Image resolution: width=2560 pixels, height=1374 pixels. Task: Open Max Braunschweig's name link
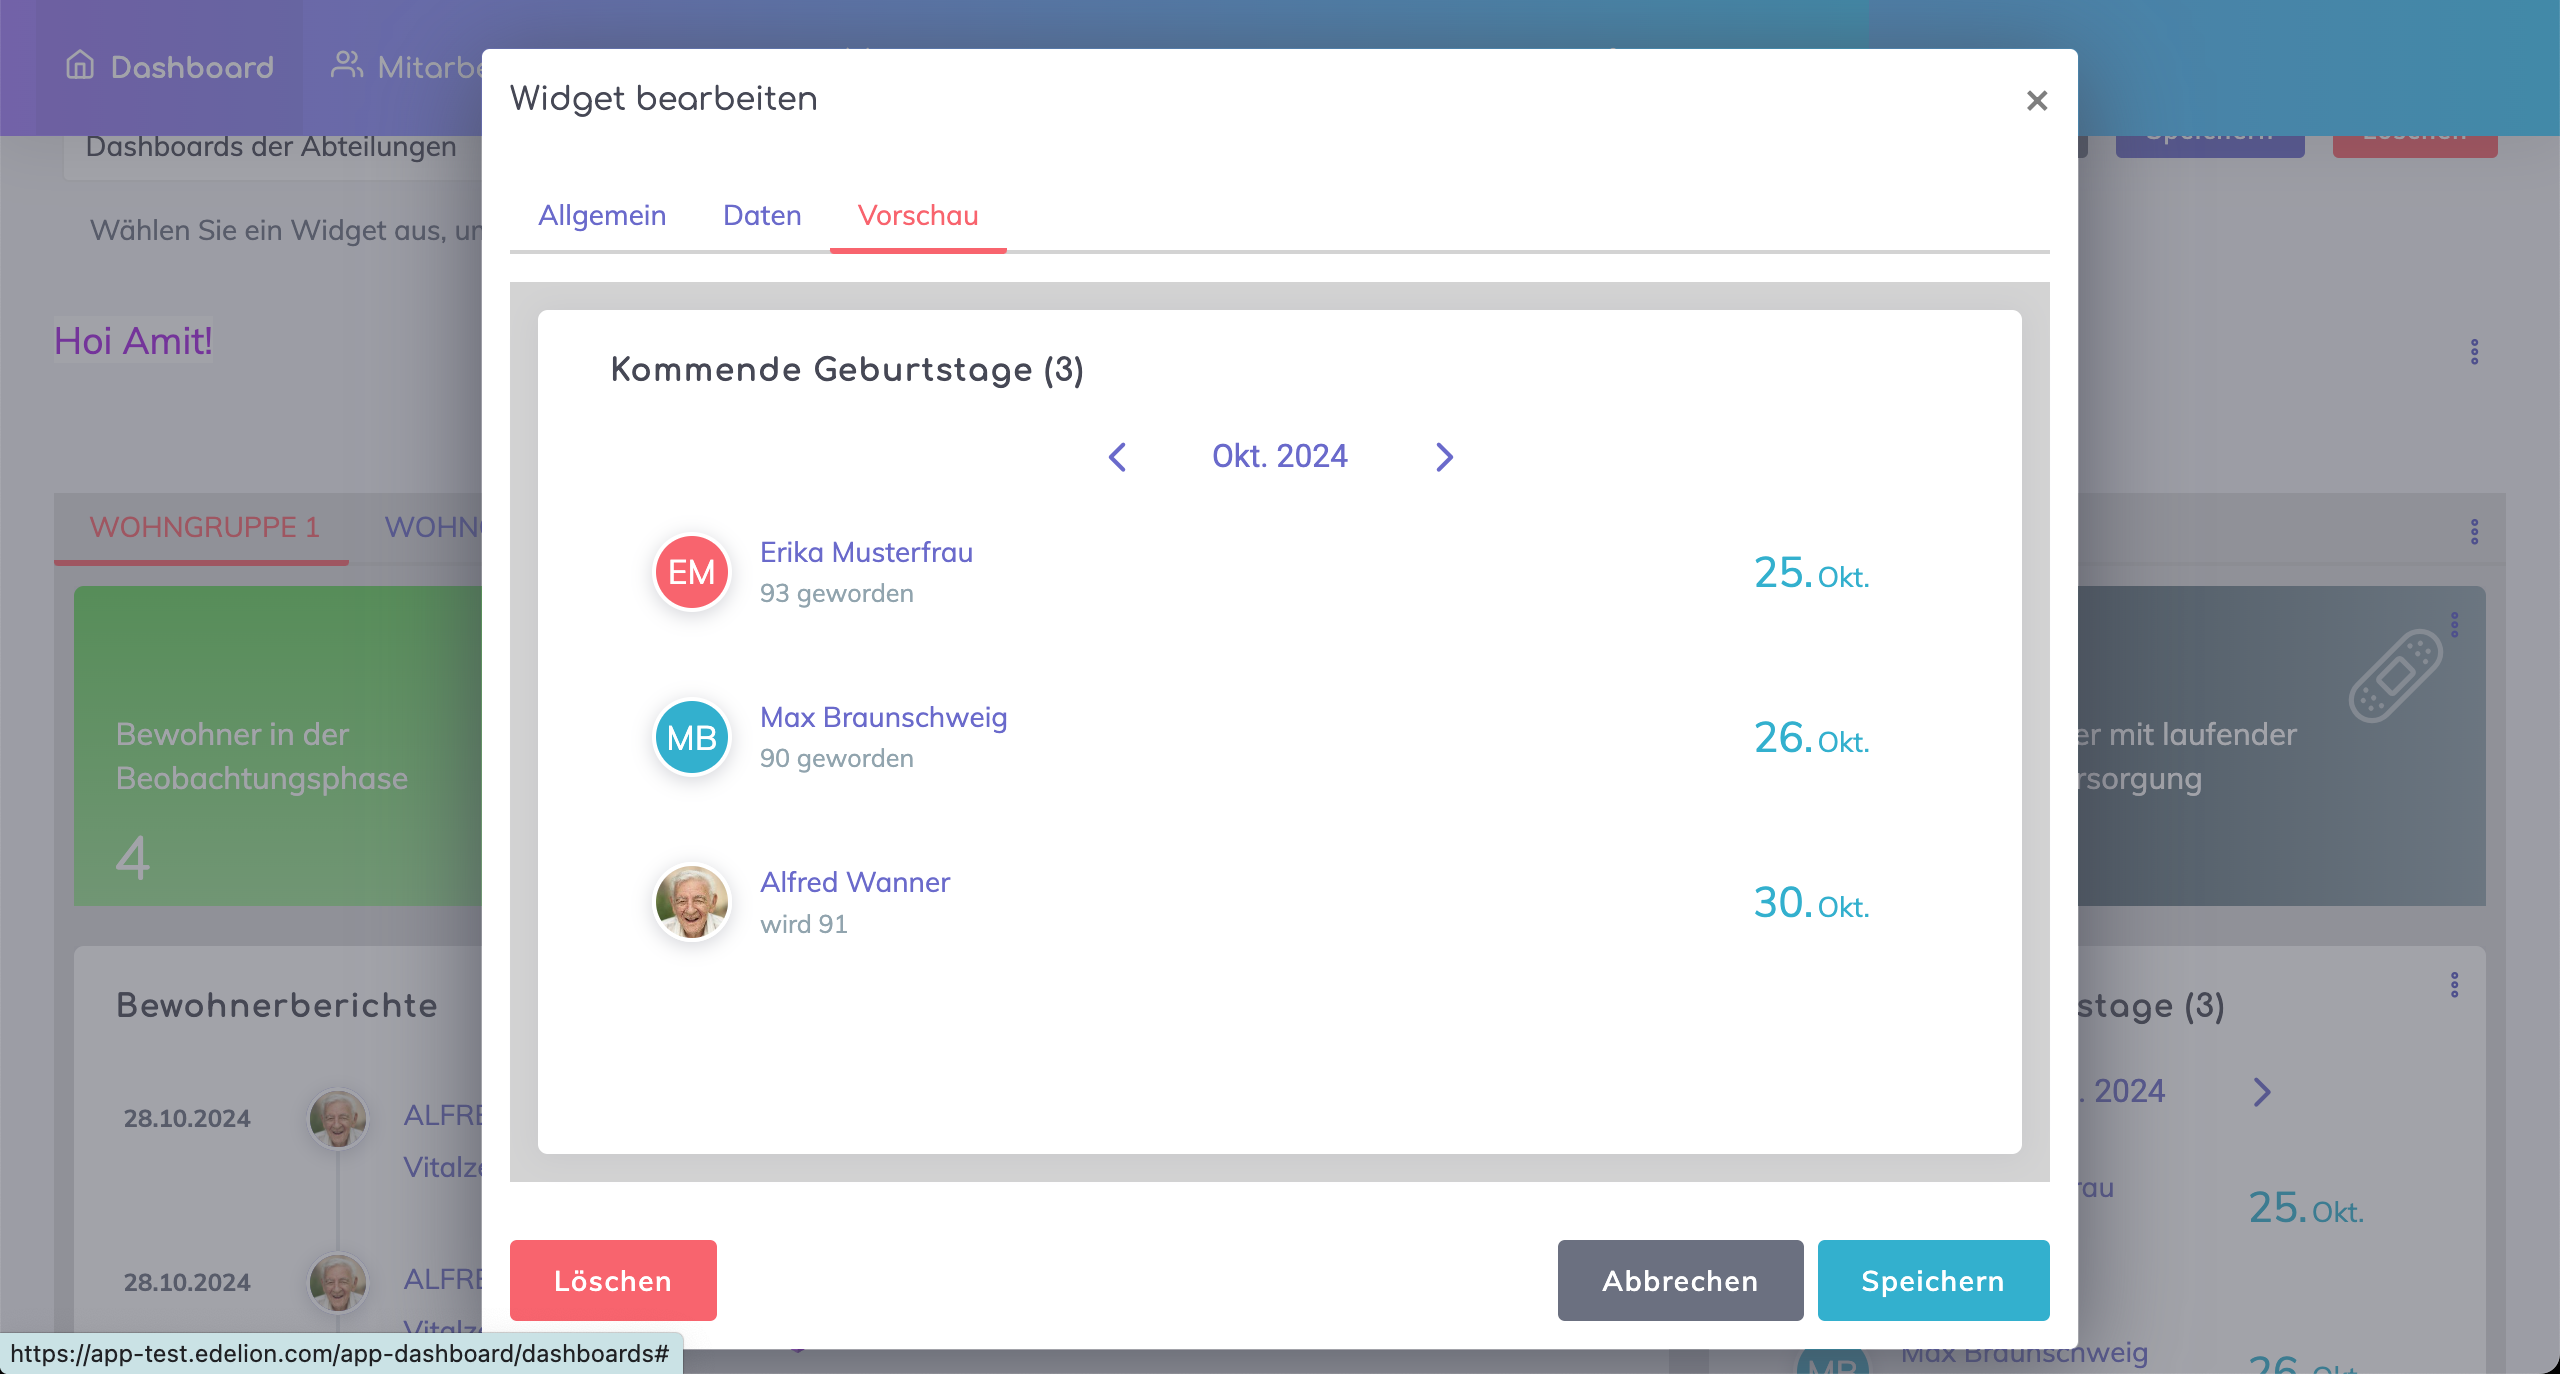coord(883,717)
